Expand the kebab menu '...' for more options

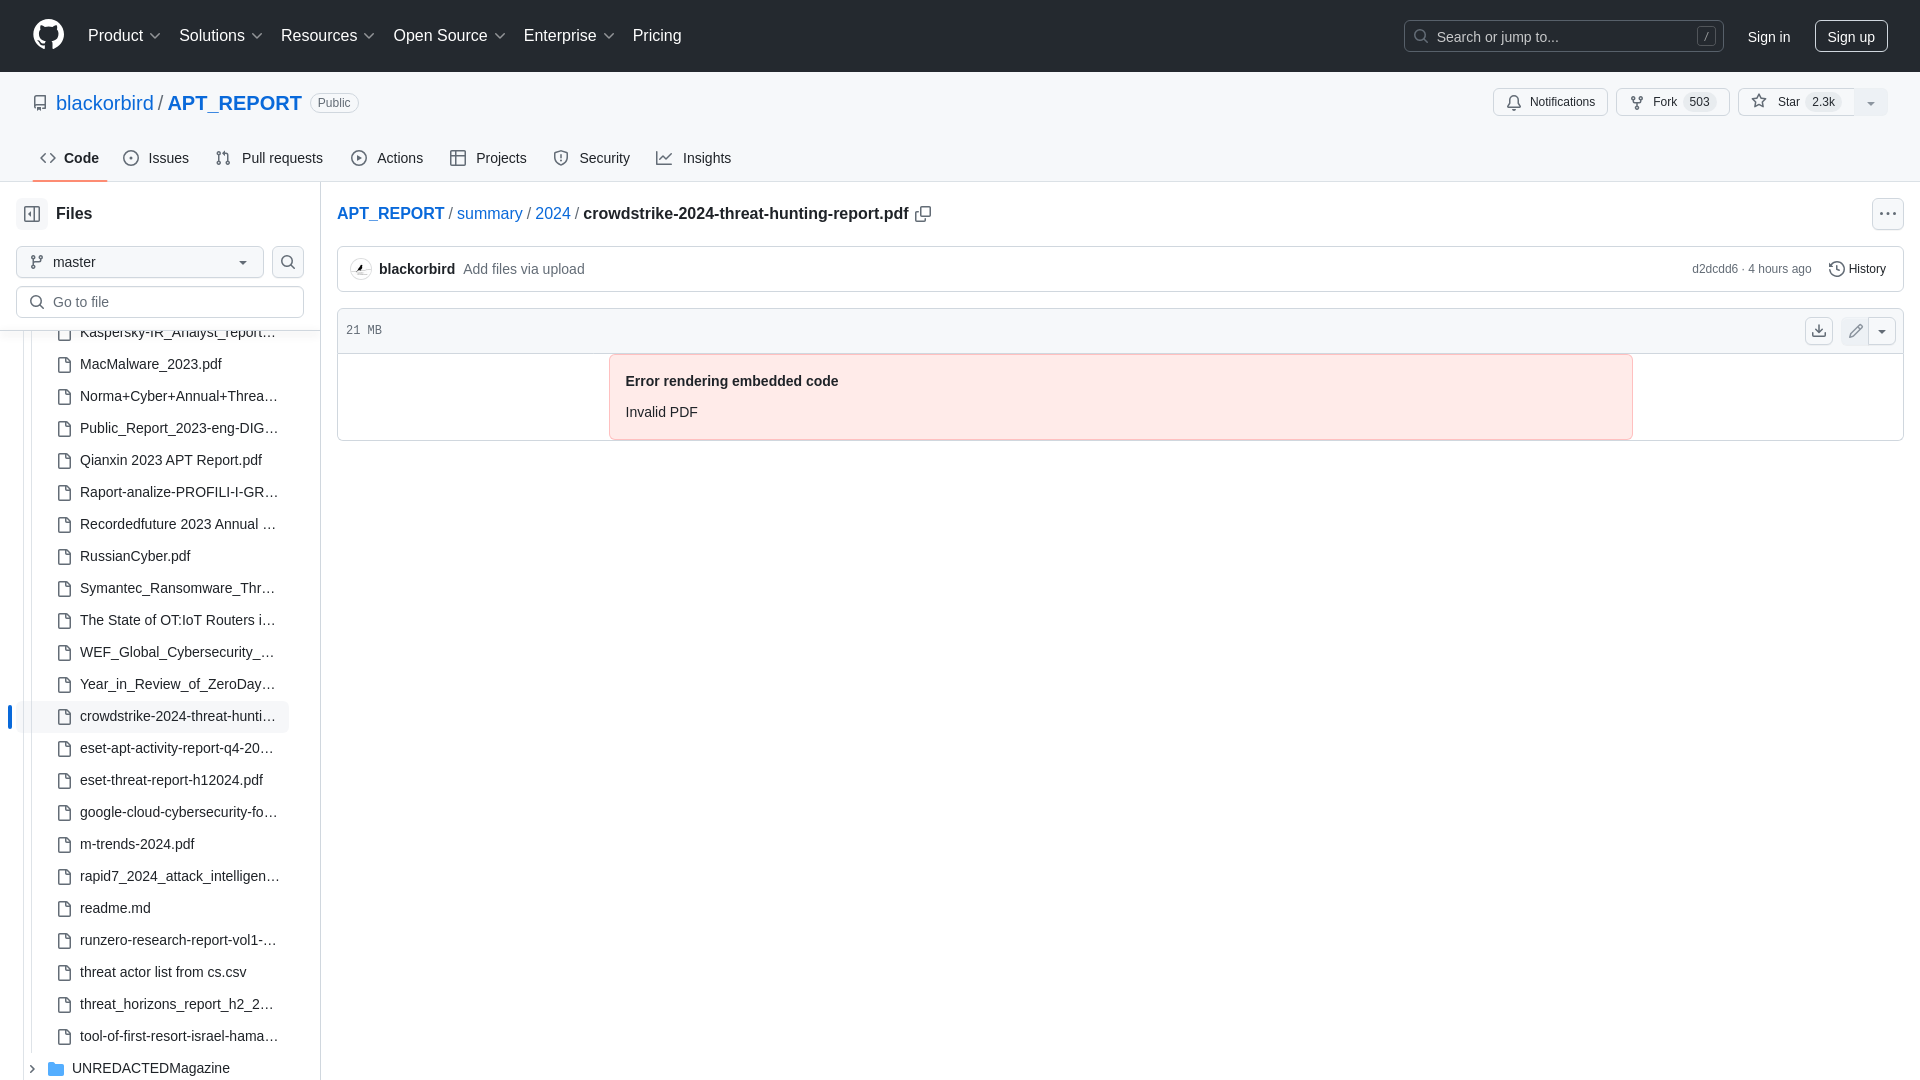(1888, 214)
